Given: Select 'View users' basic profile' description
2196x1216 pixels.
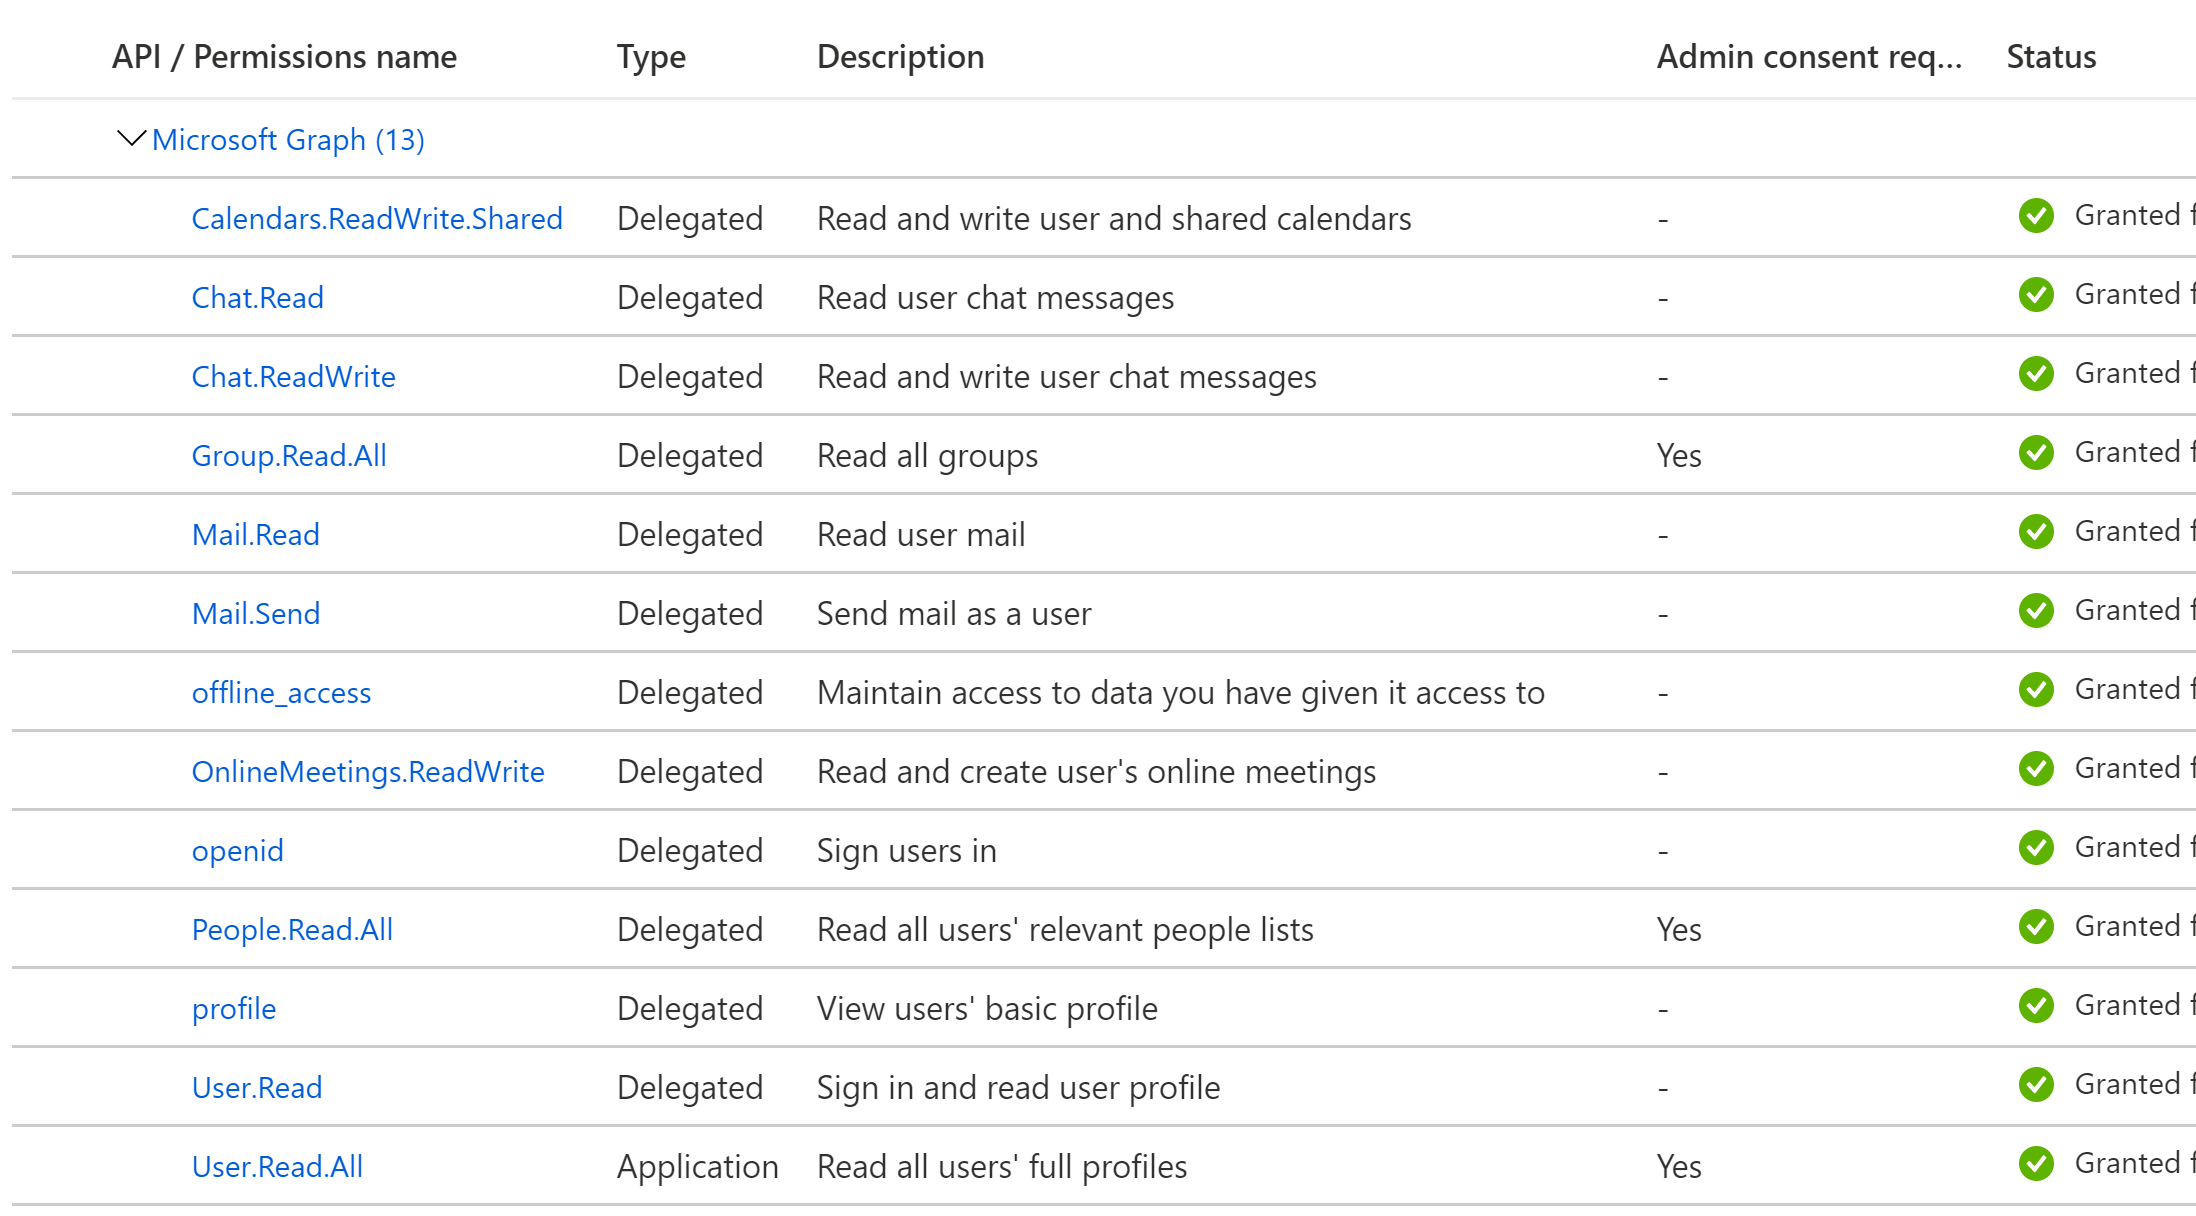Looking at the screenshot, I should (987, 1009).
